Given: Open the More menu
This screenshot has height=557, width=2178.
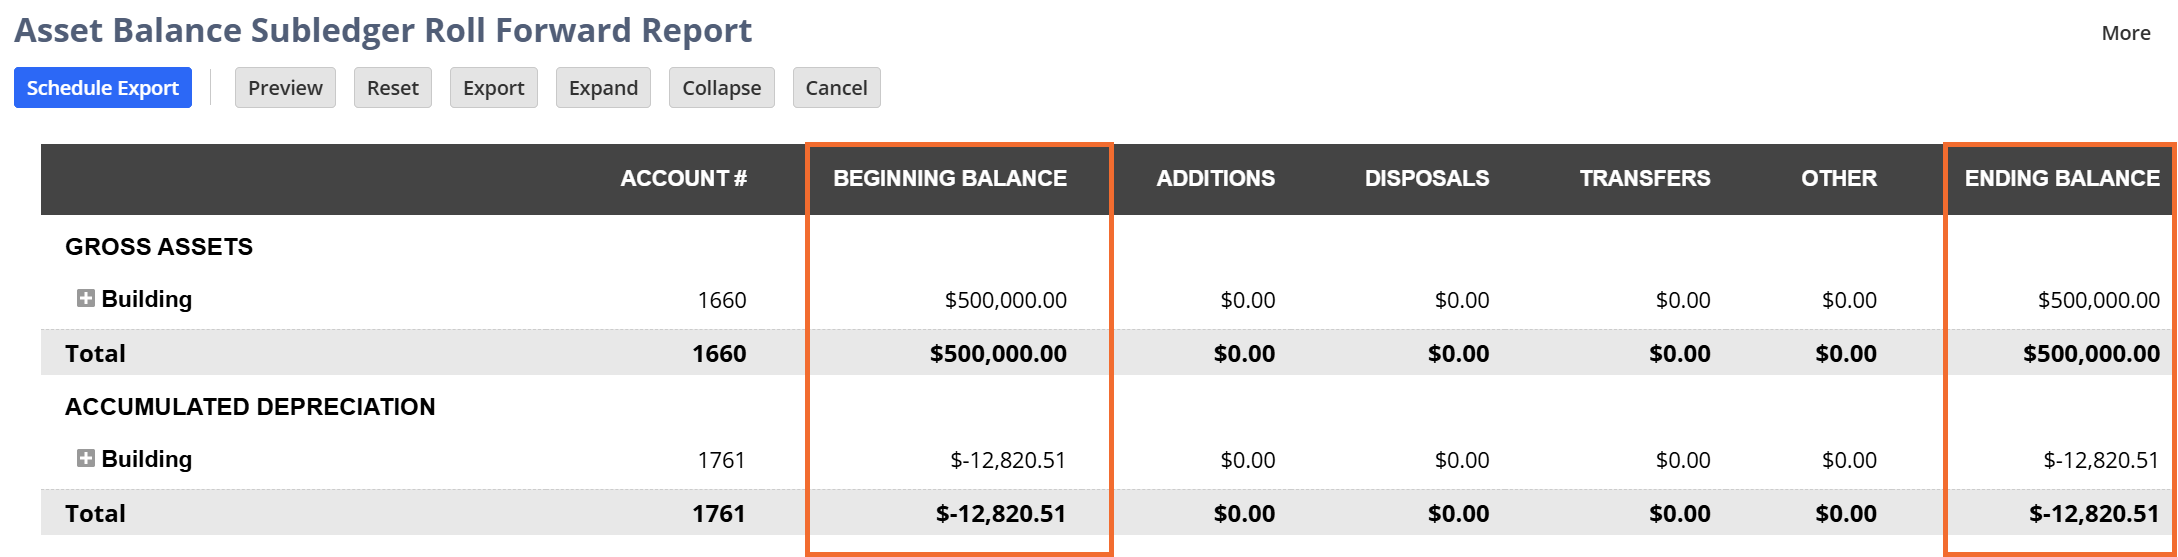Looking at the screenshot, I should [x=2126, y=33].
